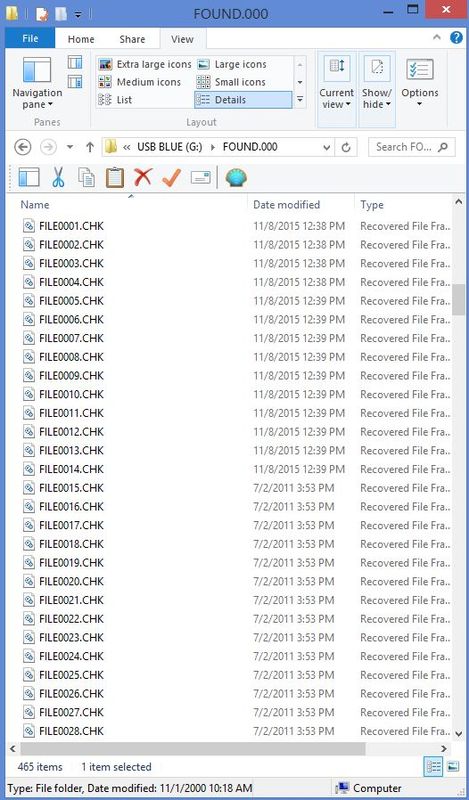Screen dimensions: 469x800
Task: Sort files by Date modified column header
Action: coord(286,205)
